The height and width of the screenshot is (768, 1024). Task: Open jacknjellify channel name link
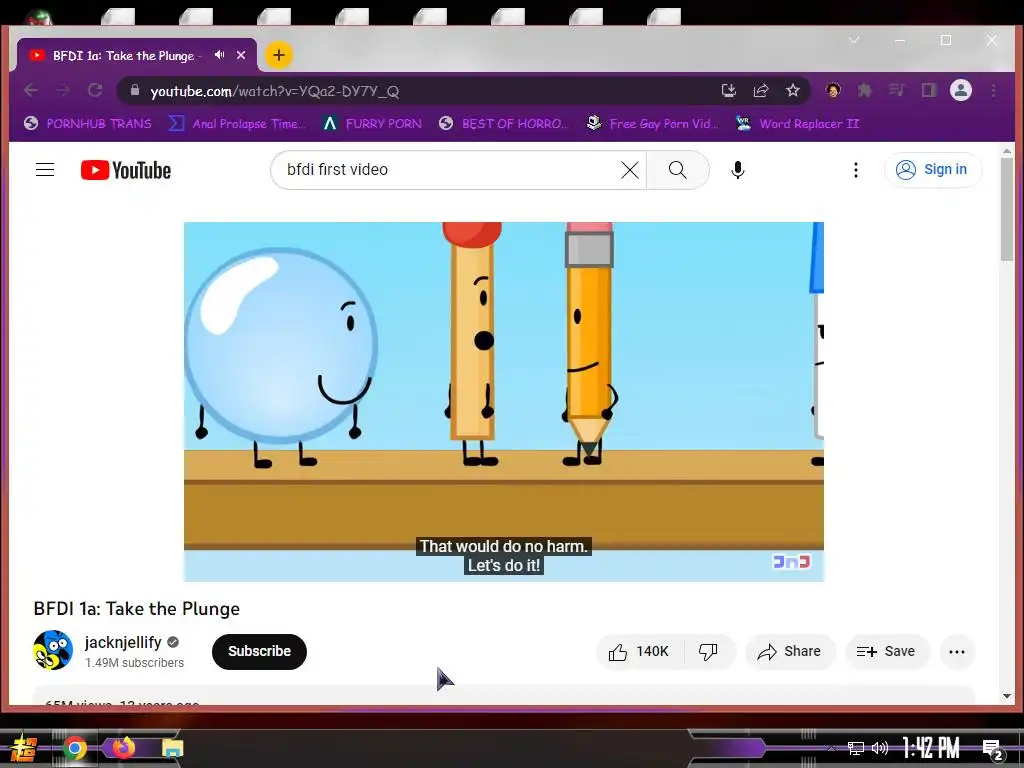123,642
